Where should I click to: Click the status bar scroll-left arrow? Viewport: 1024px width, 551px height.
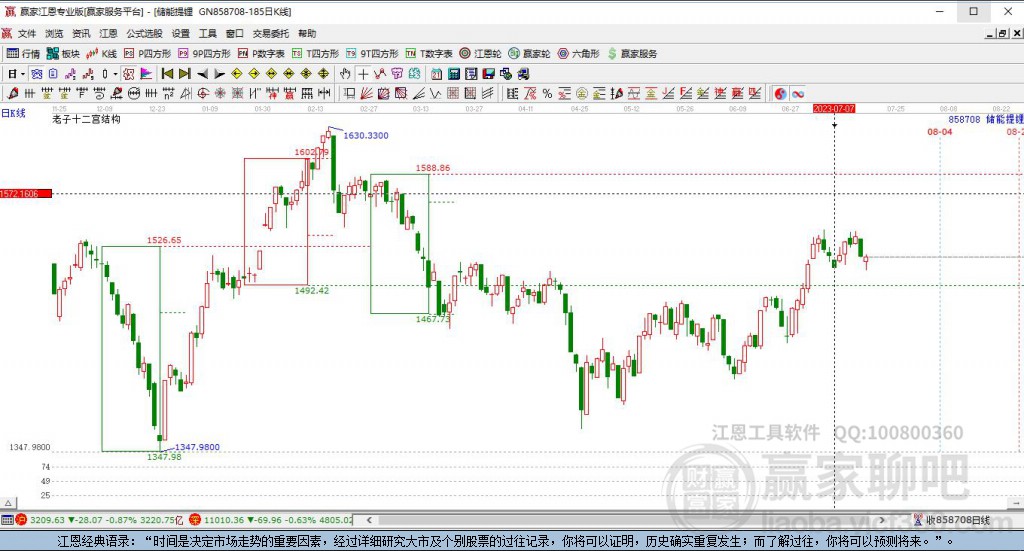click(x=369, y=520)
